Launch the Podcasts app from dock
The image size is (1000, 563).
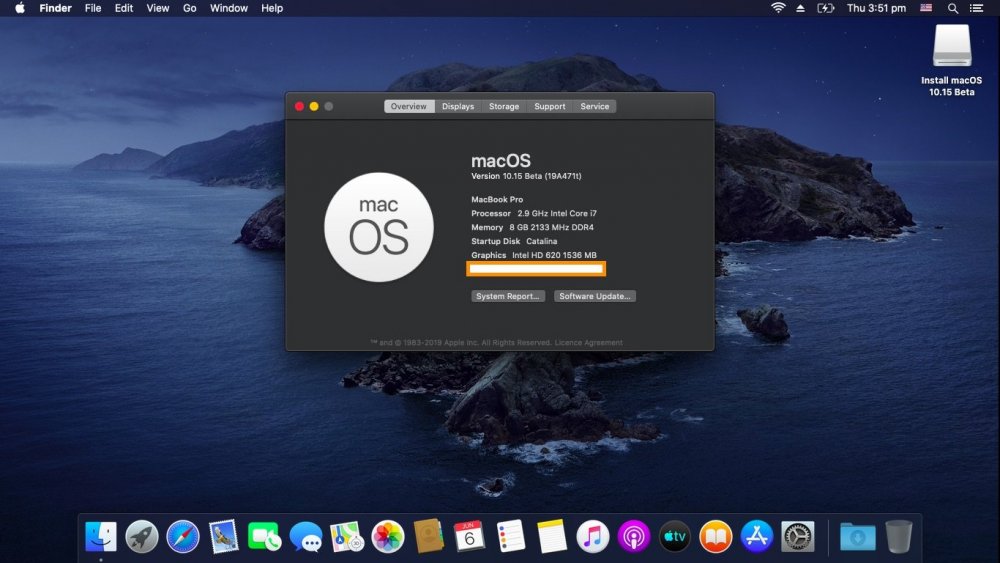coord(634,536)
